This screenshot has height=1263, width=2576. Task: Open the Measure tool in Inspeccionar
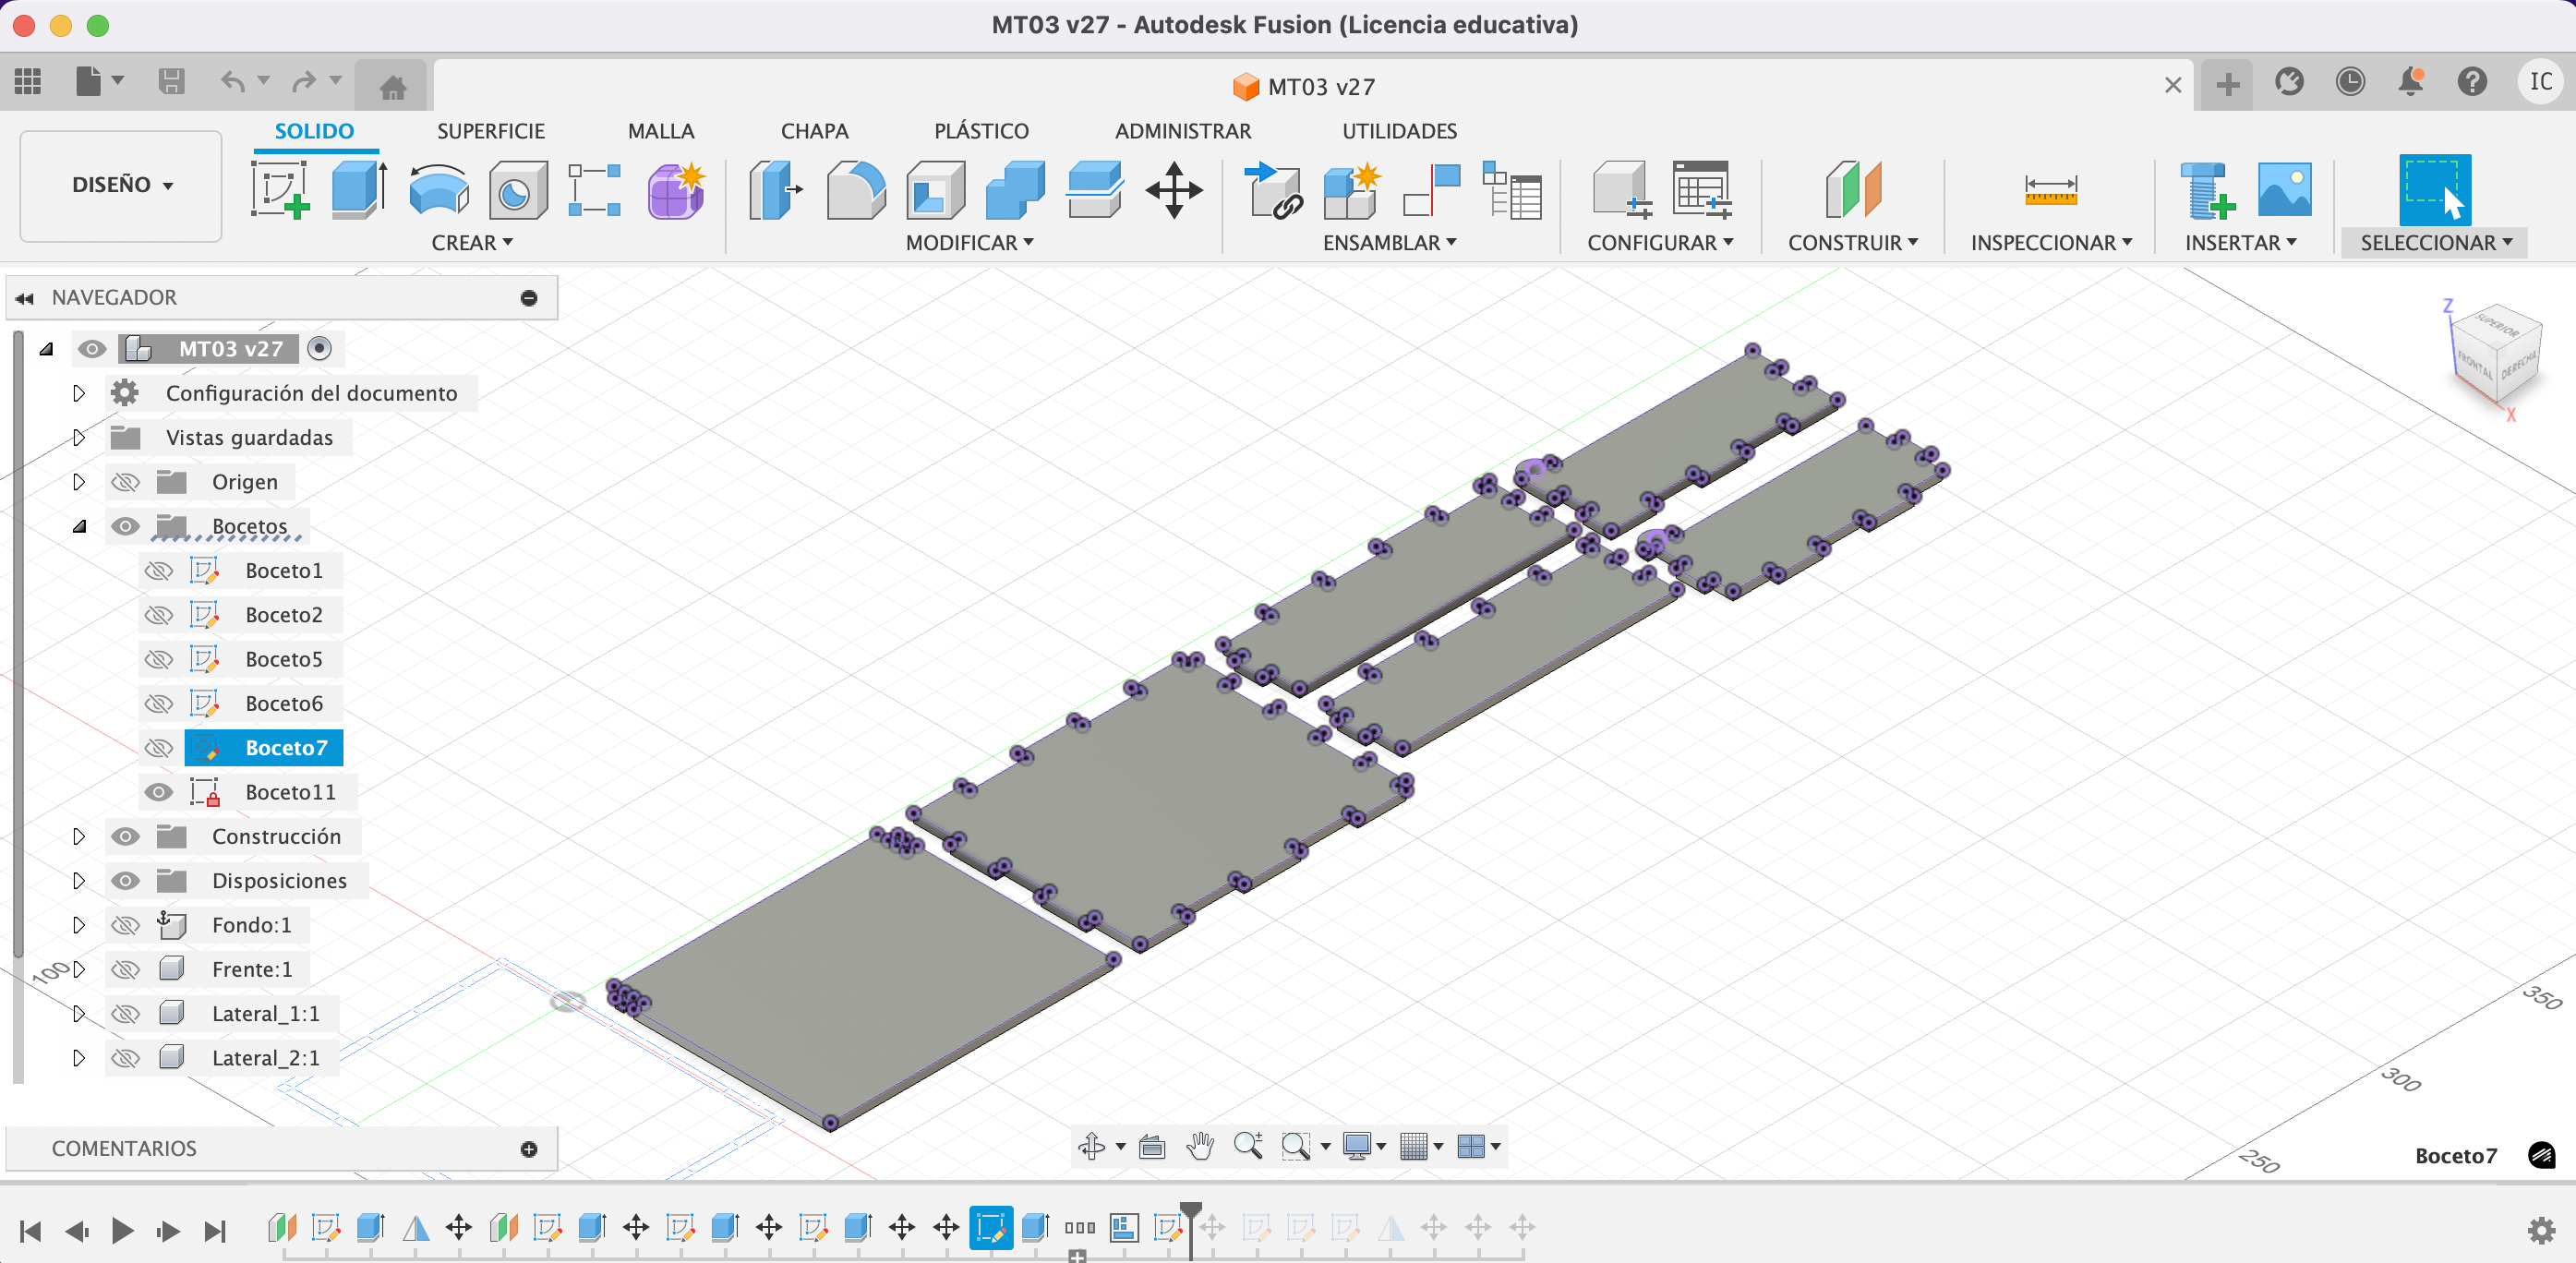click(2050, 189)
